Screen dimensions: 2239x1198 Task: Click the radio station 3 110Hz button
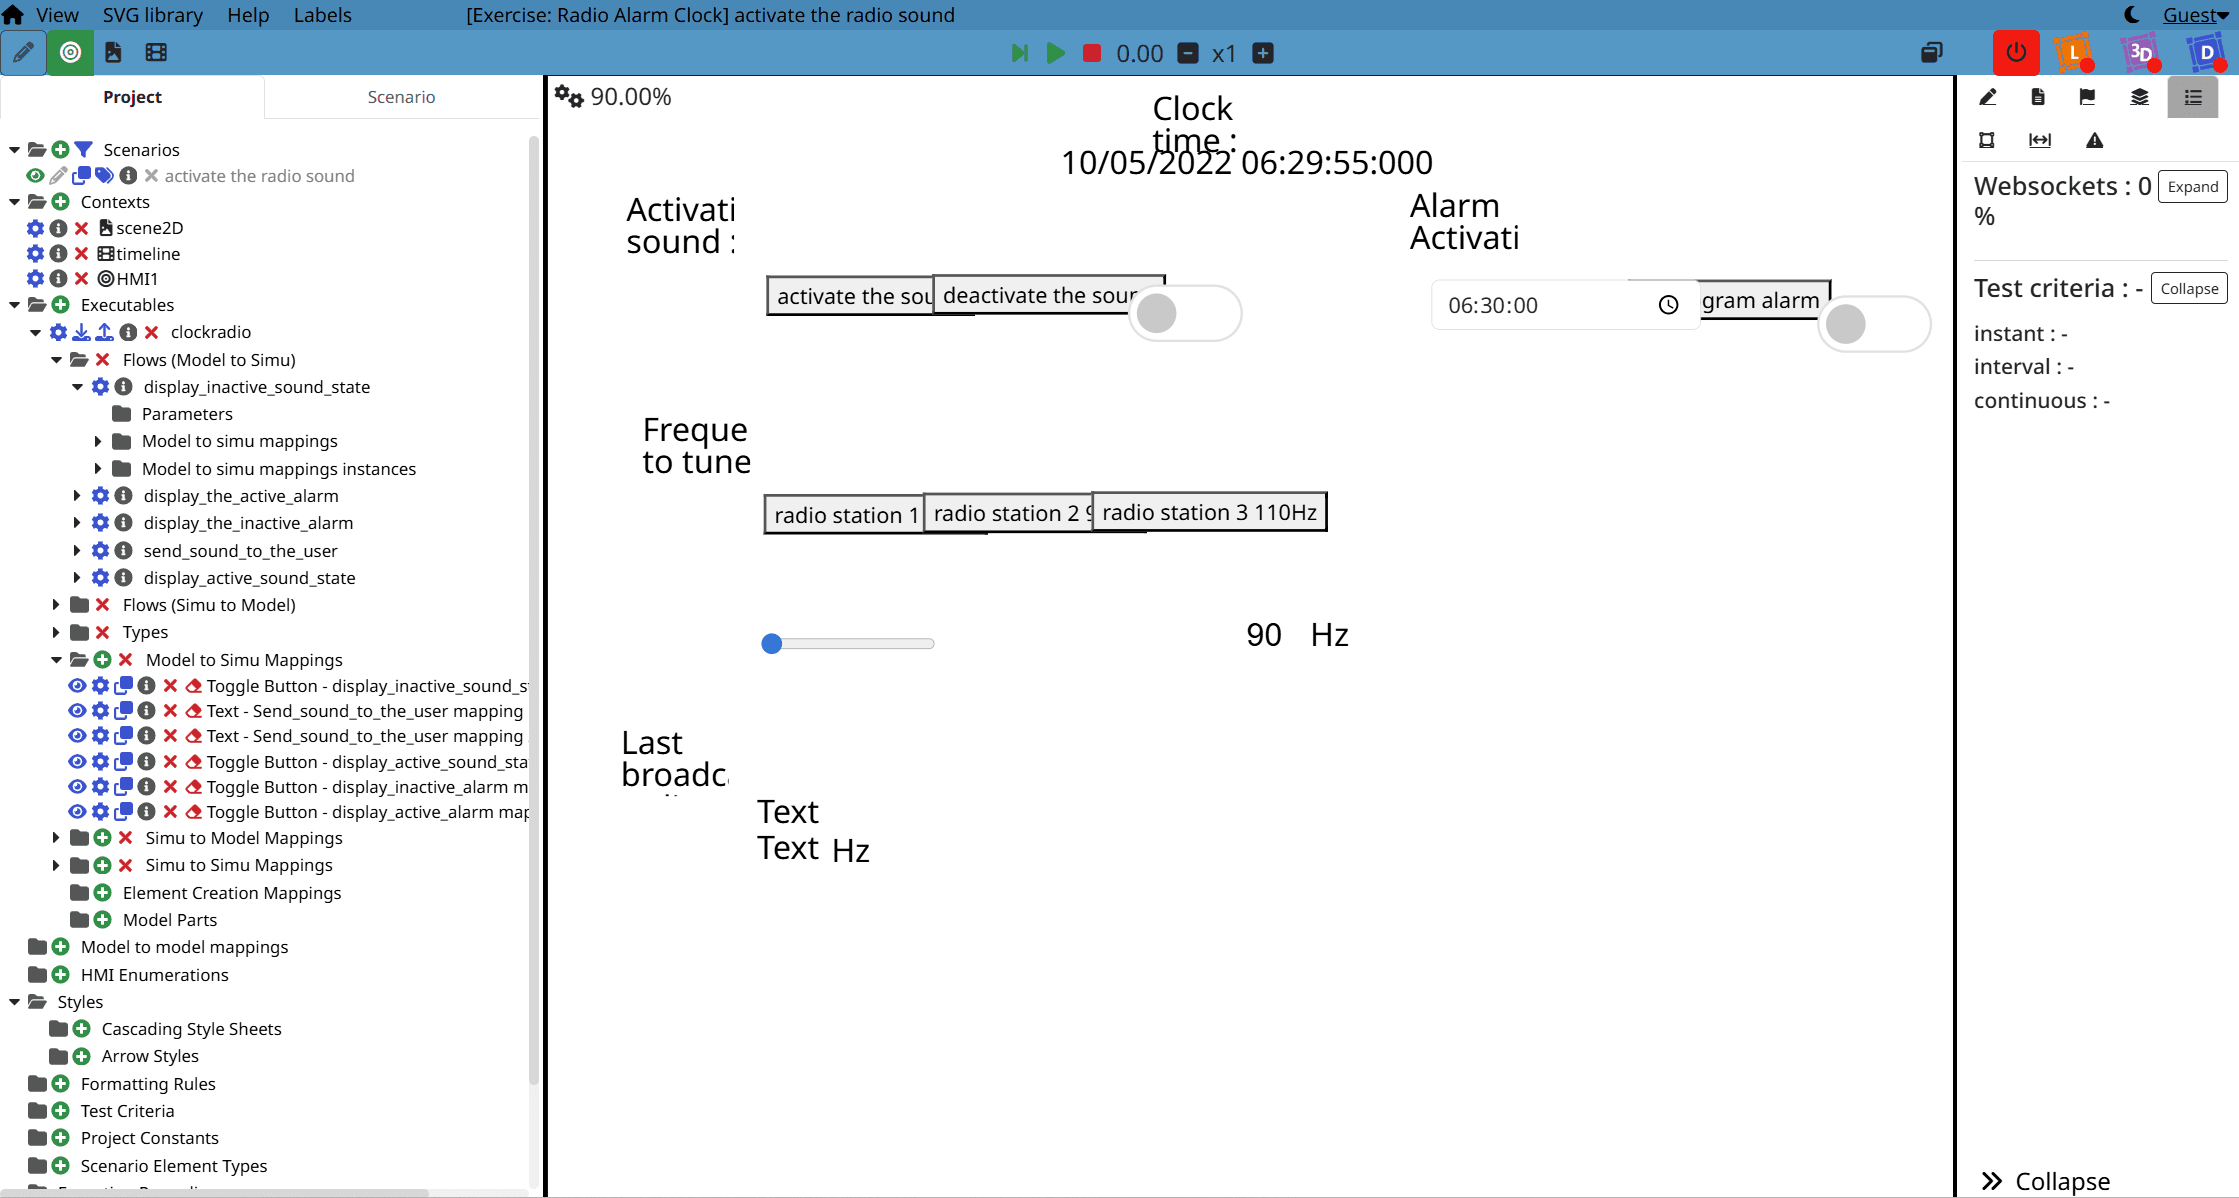point(1209,513)
